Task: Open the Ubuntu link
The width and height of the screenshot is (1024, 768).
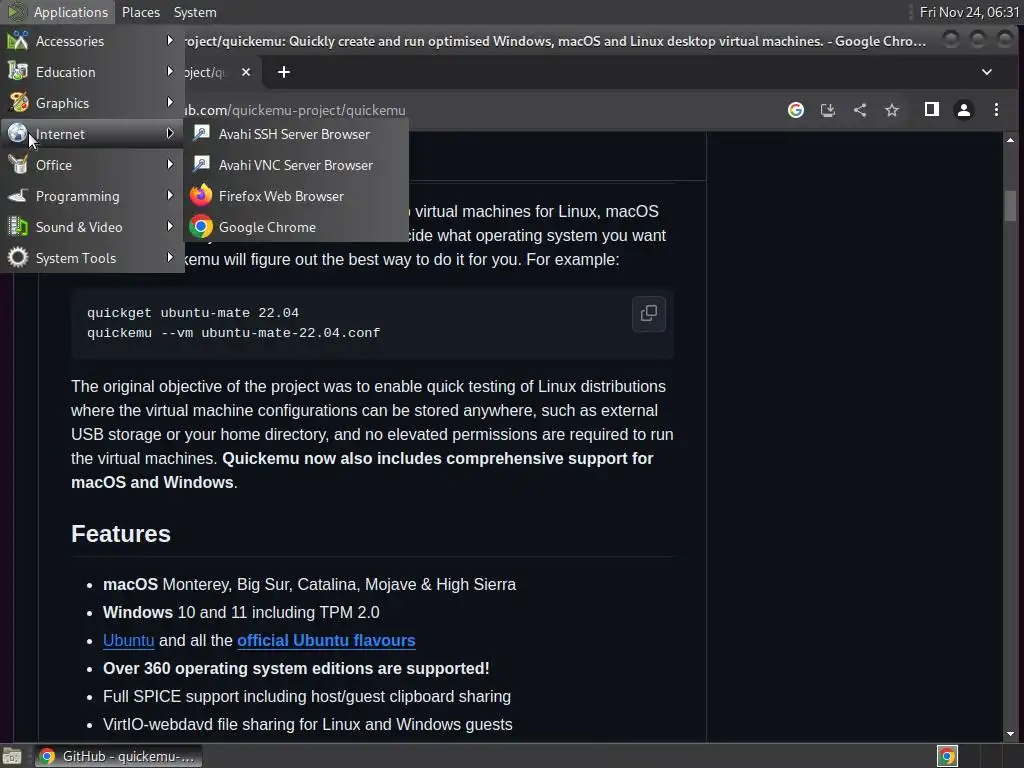Action: tap(129, 640)
